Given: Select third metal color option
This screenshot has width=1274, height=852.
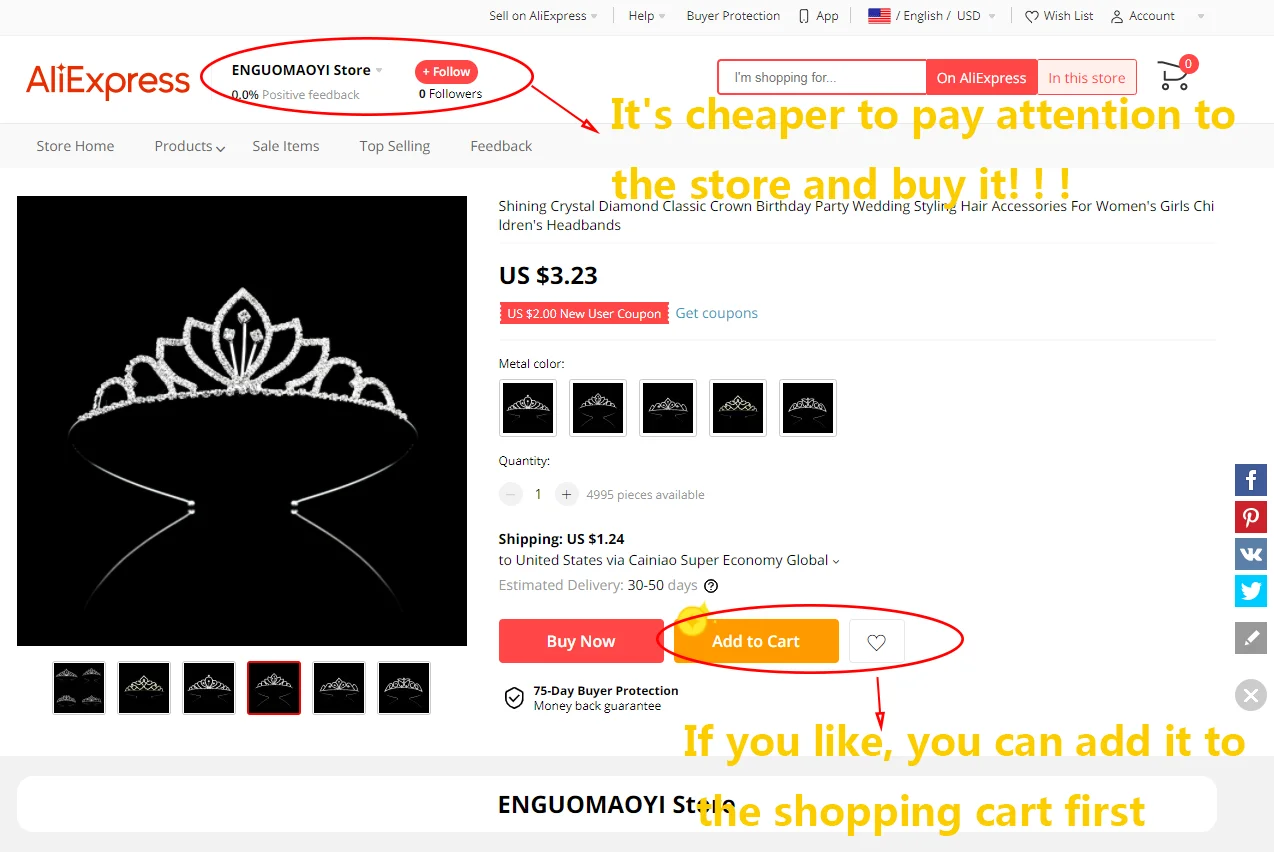Looking at the screenshot, I should click(x=668, y=408).
